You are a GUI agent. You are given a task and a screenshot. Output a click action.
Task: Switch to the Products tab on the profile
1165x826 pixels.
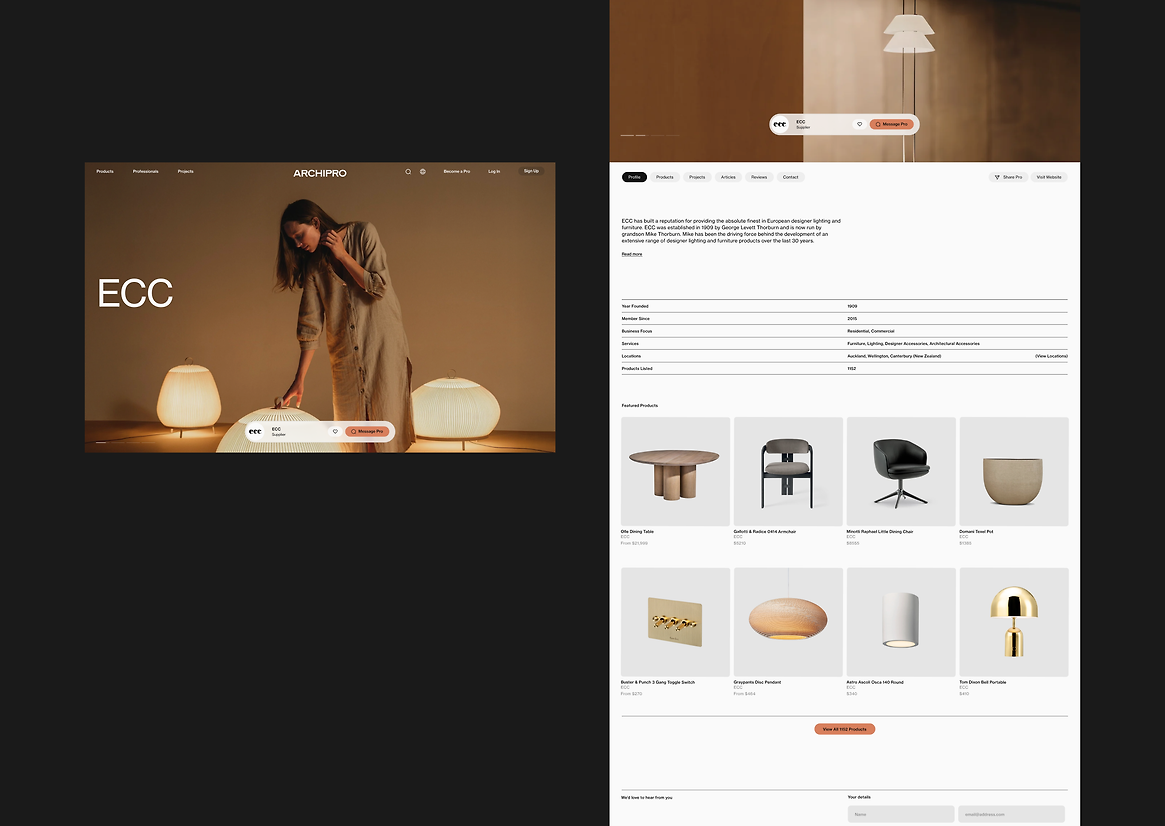click(665, 177)
